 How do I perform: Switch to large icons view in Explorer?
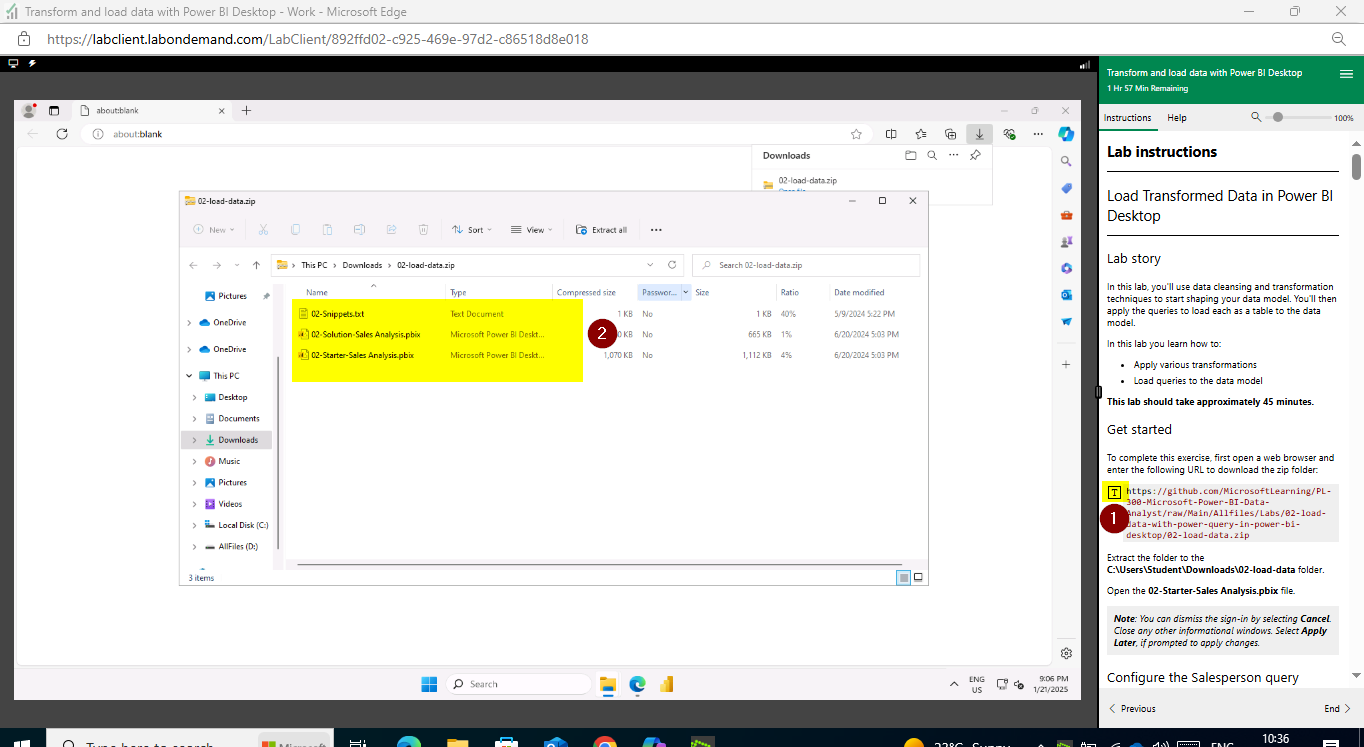pos(918,577)
